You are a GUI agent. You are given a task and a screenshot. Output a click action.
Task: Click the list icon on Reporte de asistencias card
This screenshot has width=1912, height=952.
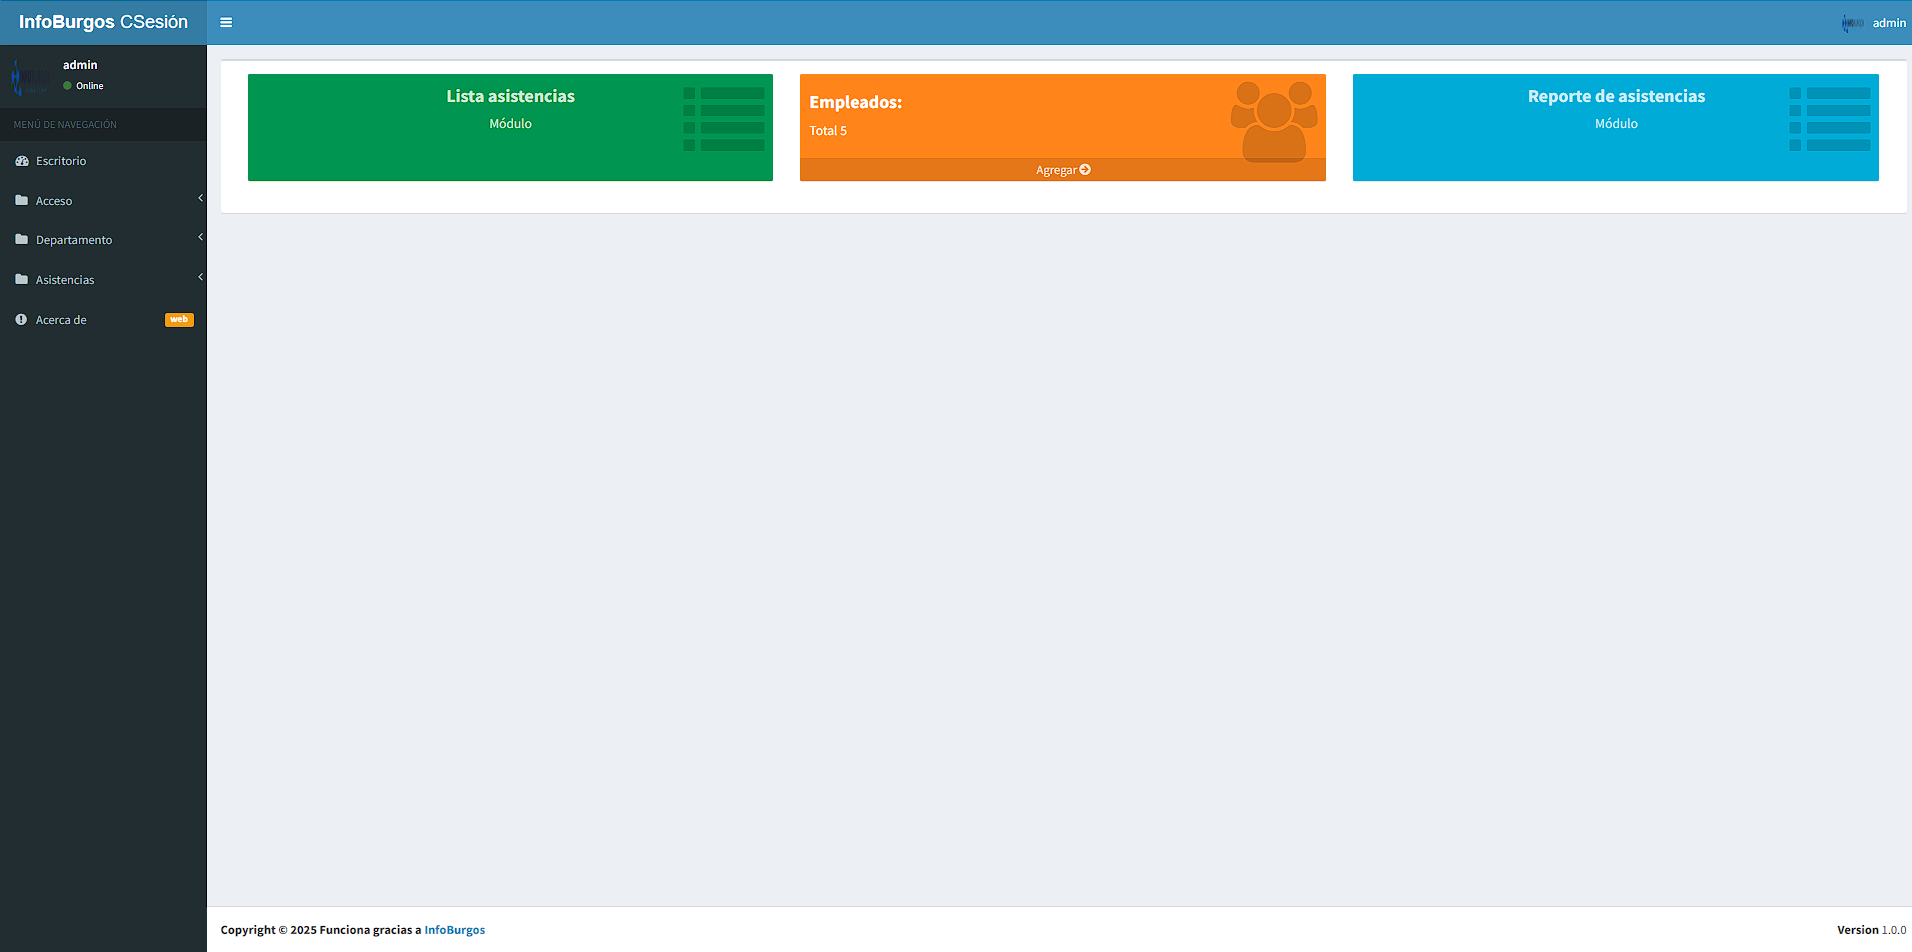[1830, 119]
